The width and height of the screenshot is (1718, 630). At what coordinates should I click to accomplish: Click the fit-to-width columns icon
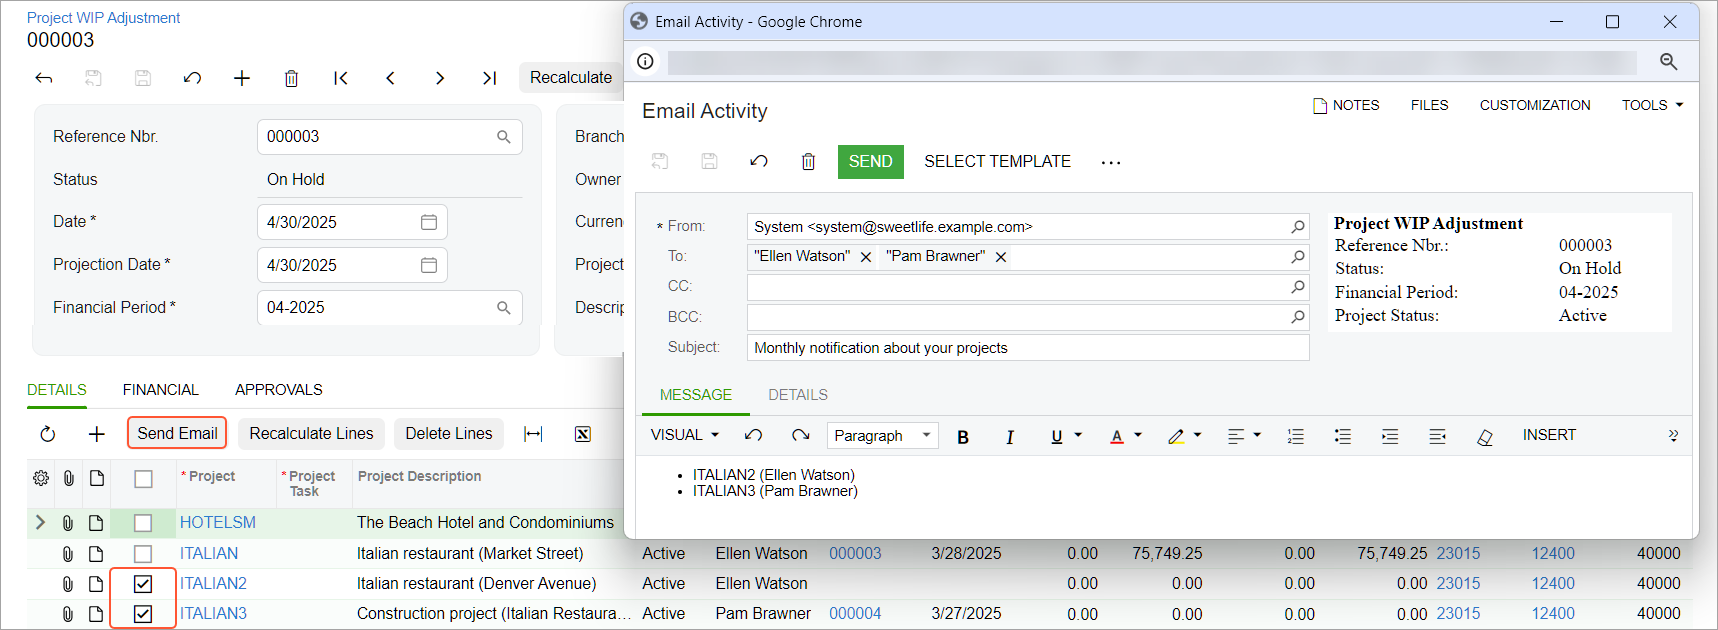point(533,434)
